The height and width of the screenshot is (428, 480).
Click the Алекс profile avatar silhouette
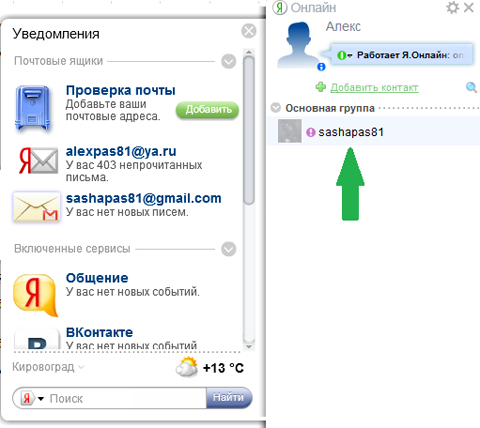pos(298,45)
